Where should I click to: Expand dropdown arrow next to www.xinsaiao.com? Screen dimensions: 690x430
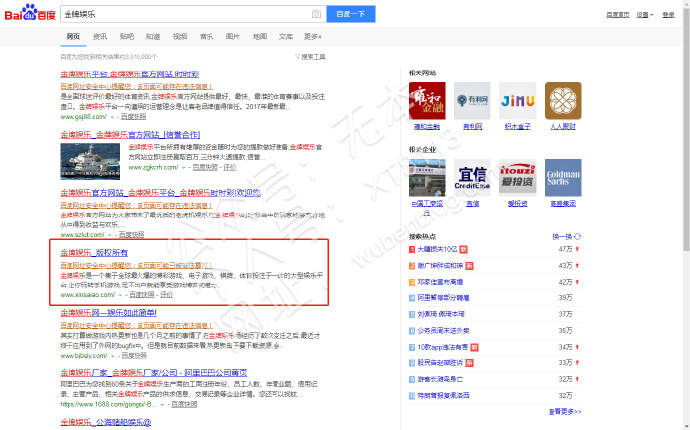[x=120, y=295]
